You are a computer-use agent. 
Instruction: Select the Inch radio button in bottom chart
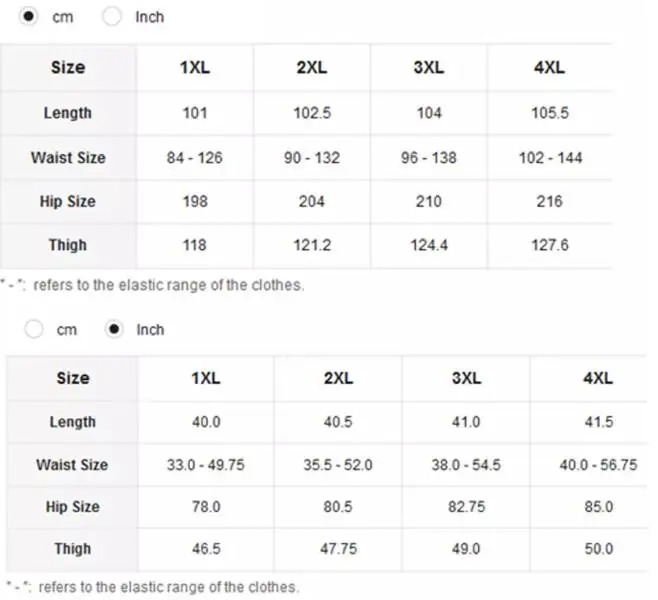pyautogui.click(x=114, y=329)
